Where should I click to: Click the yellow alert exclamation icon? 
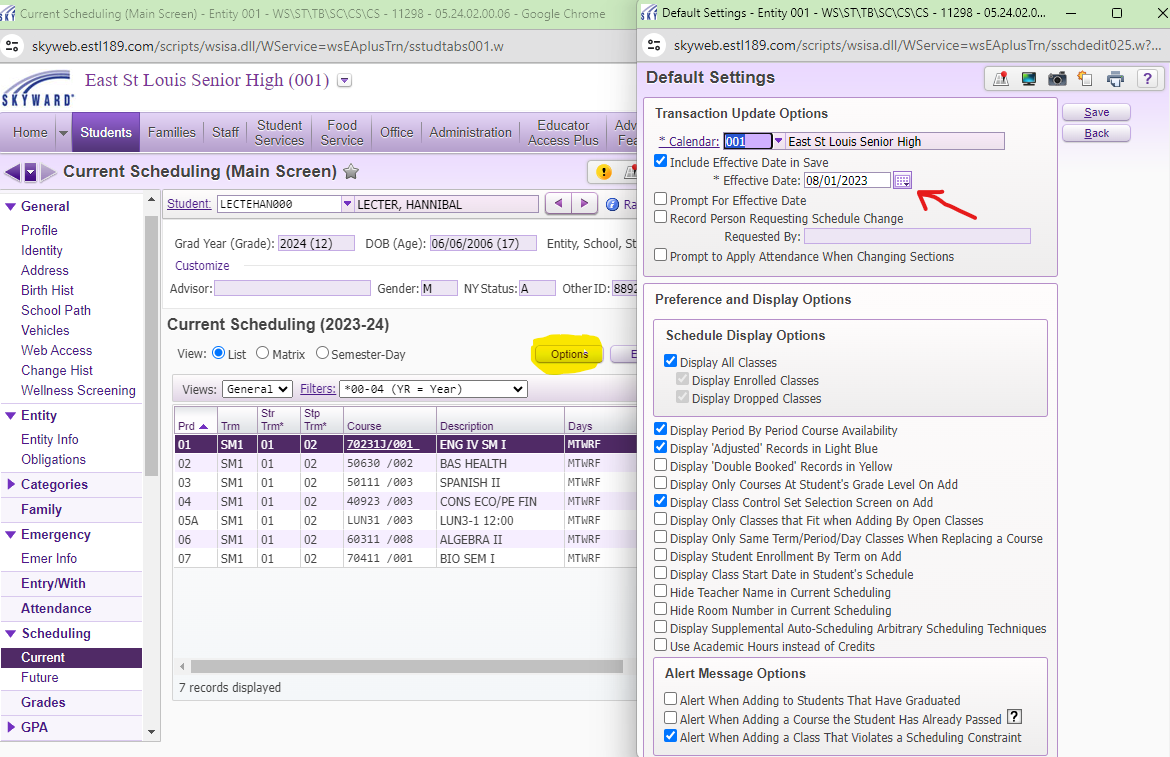[x=604, y=172]
